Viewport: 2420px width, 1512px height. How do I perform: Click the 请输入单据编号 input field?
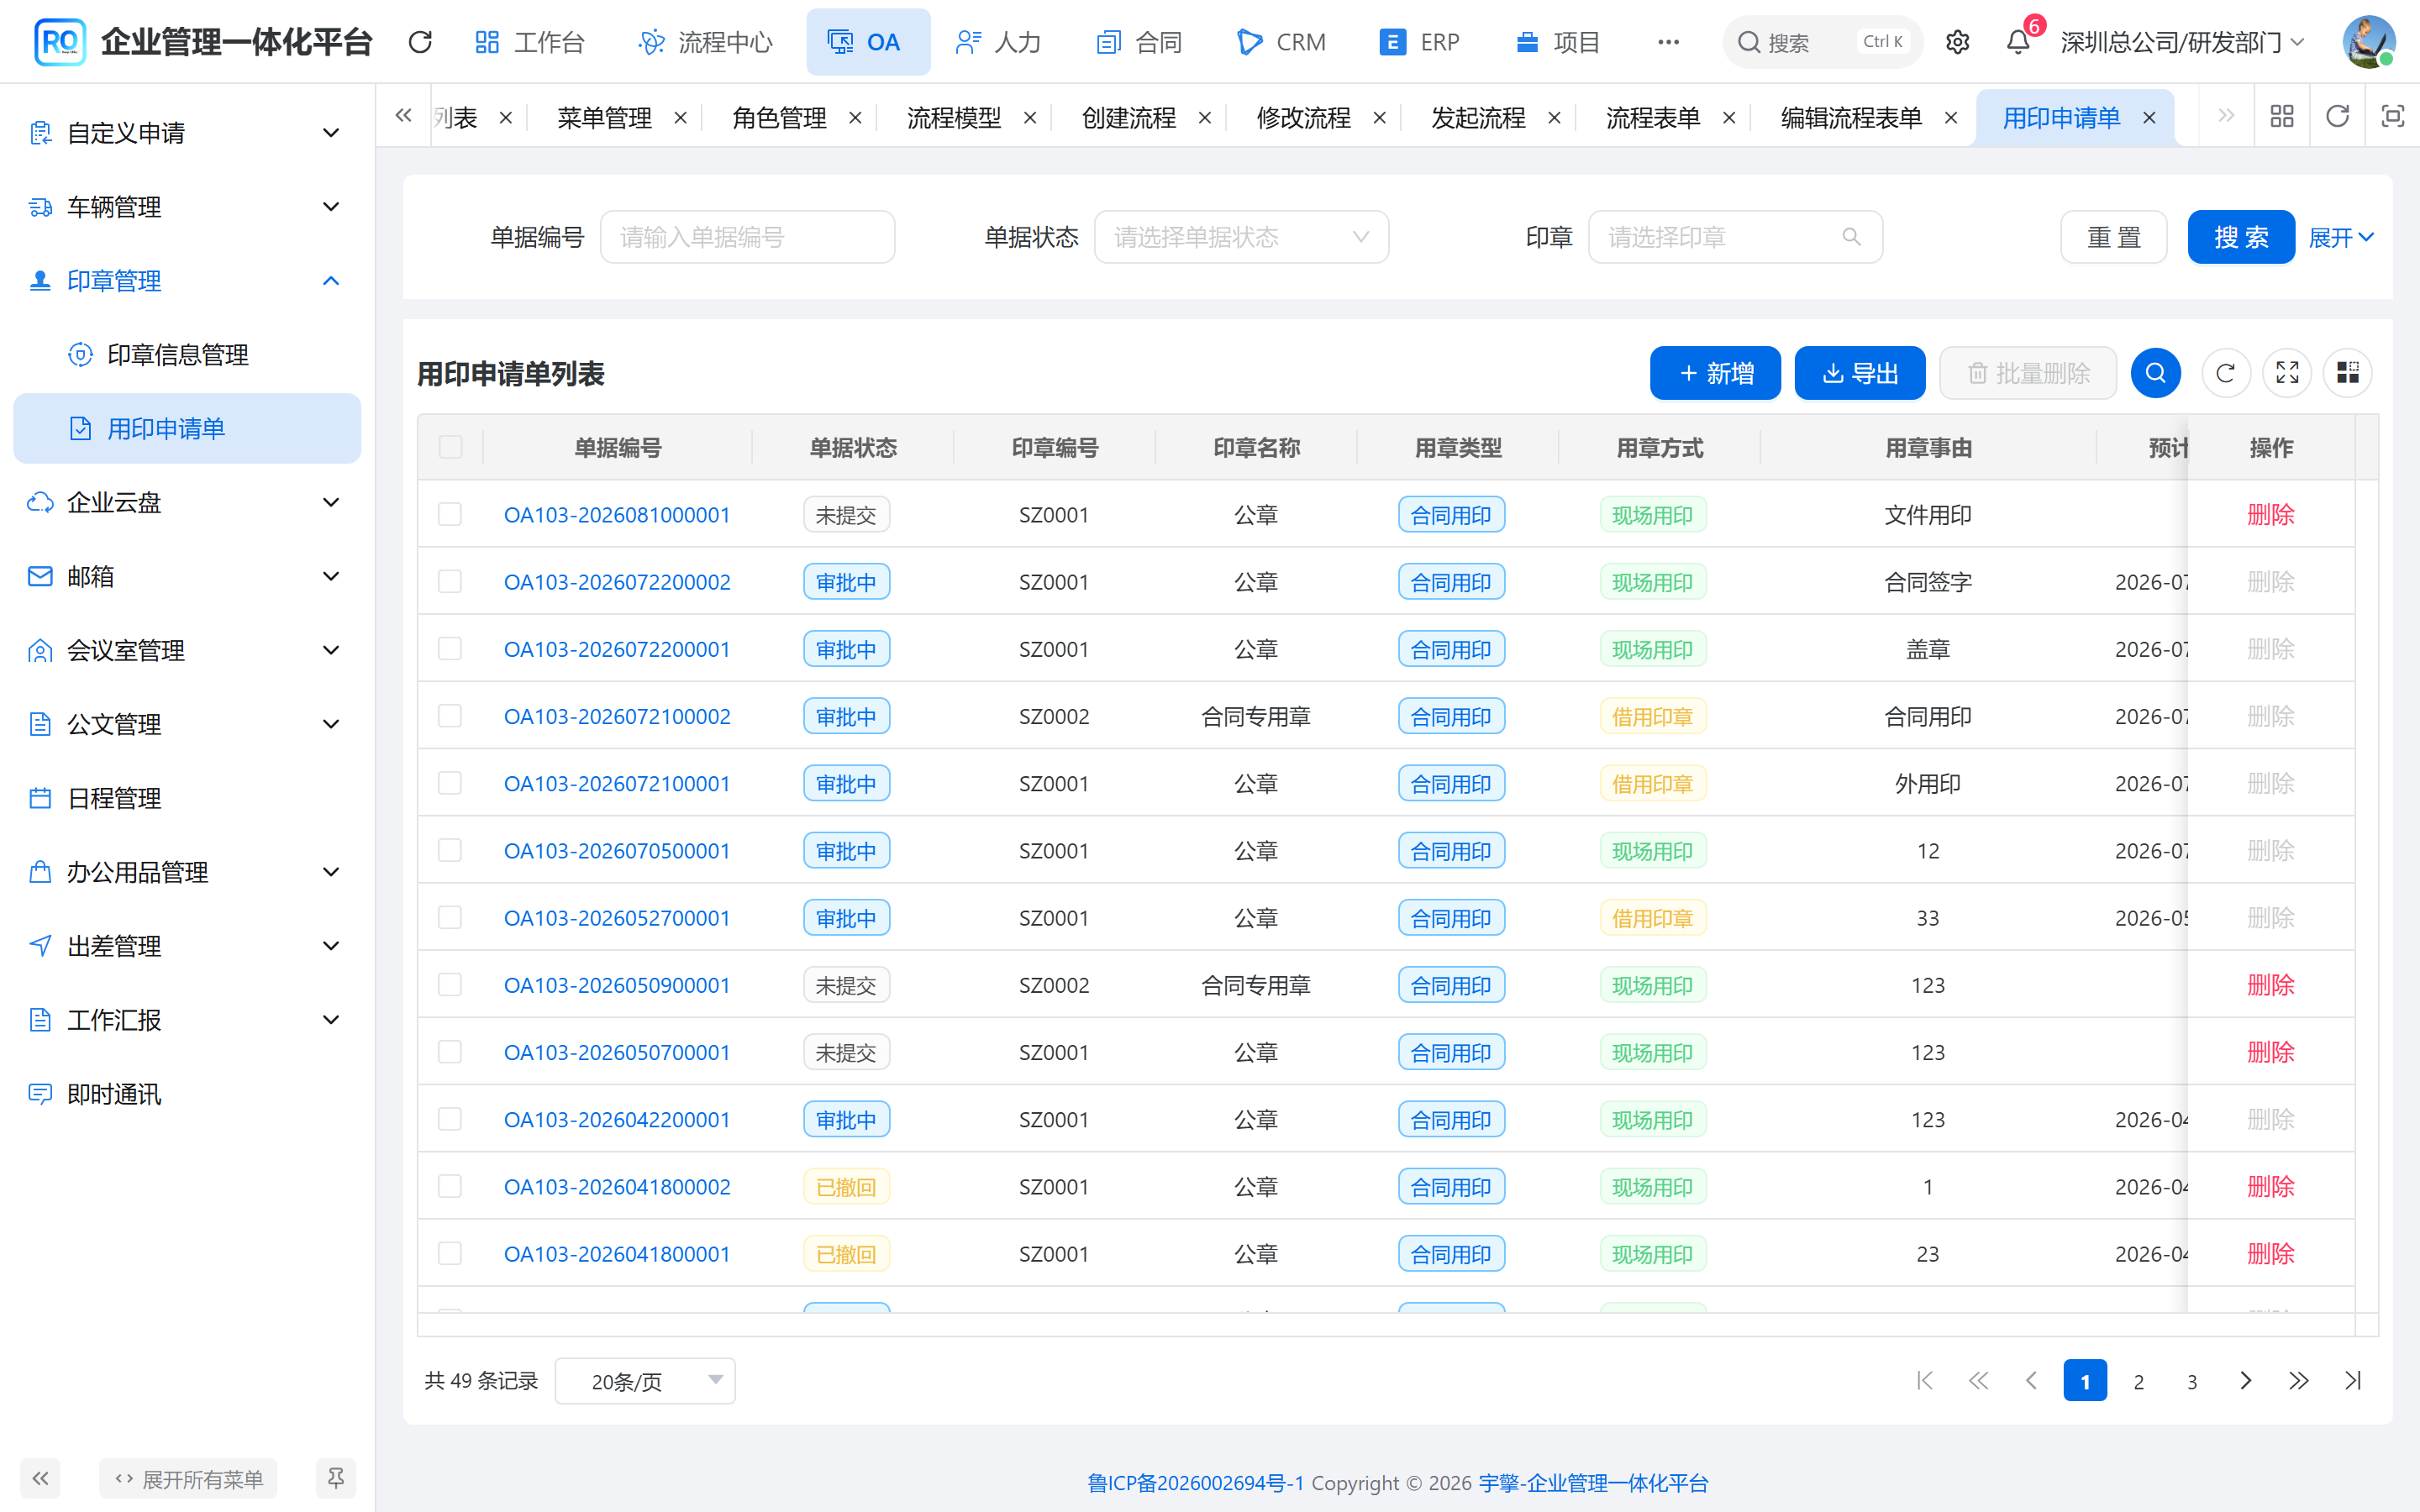(x=747, y=237)
